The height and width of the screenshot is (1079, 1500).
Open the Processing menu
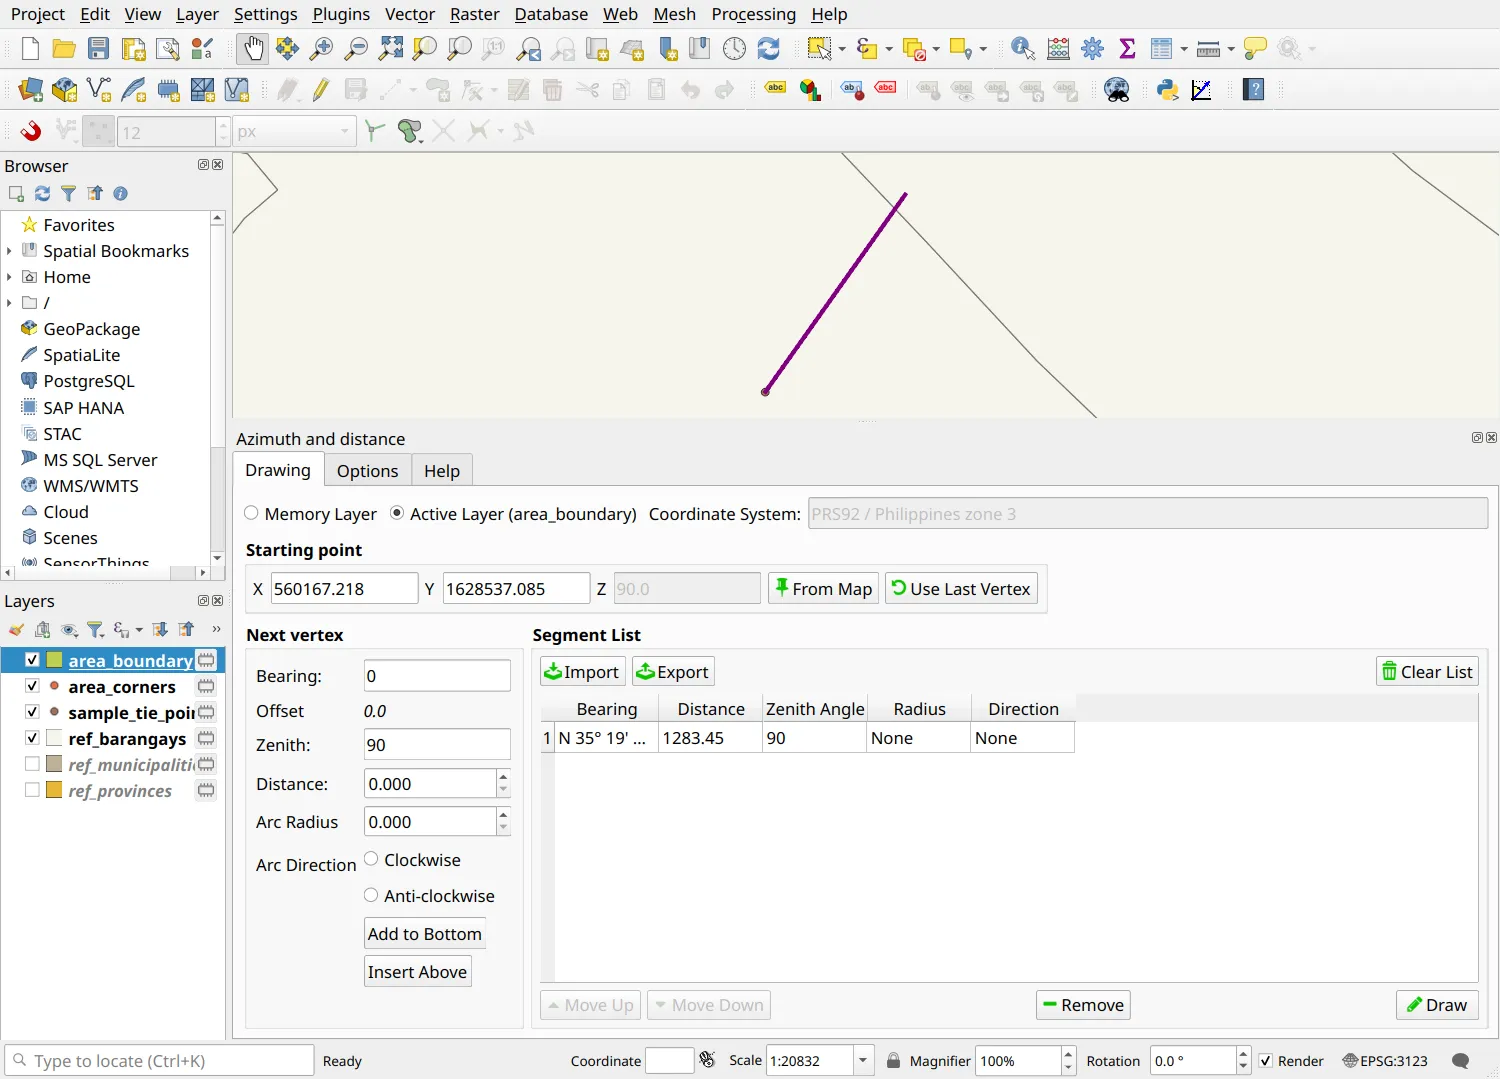753,14
